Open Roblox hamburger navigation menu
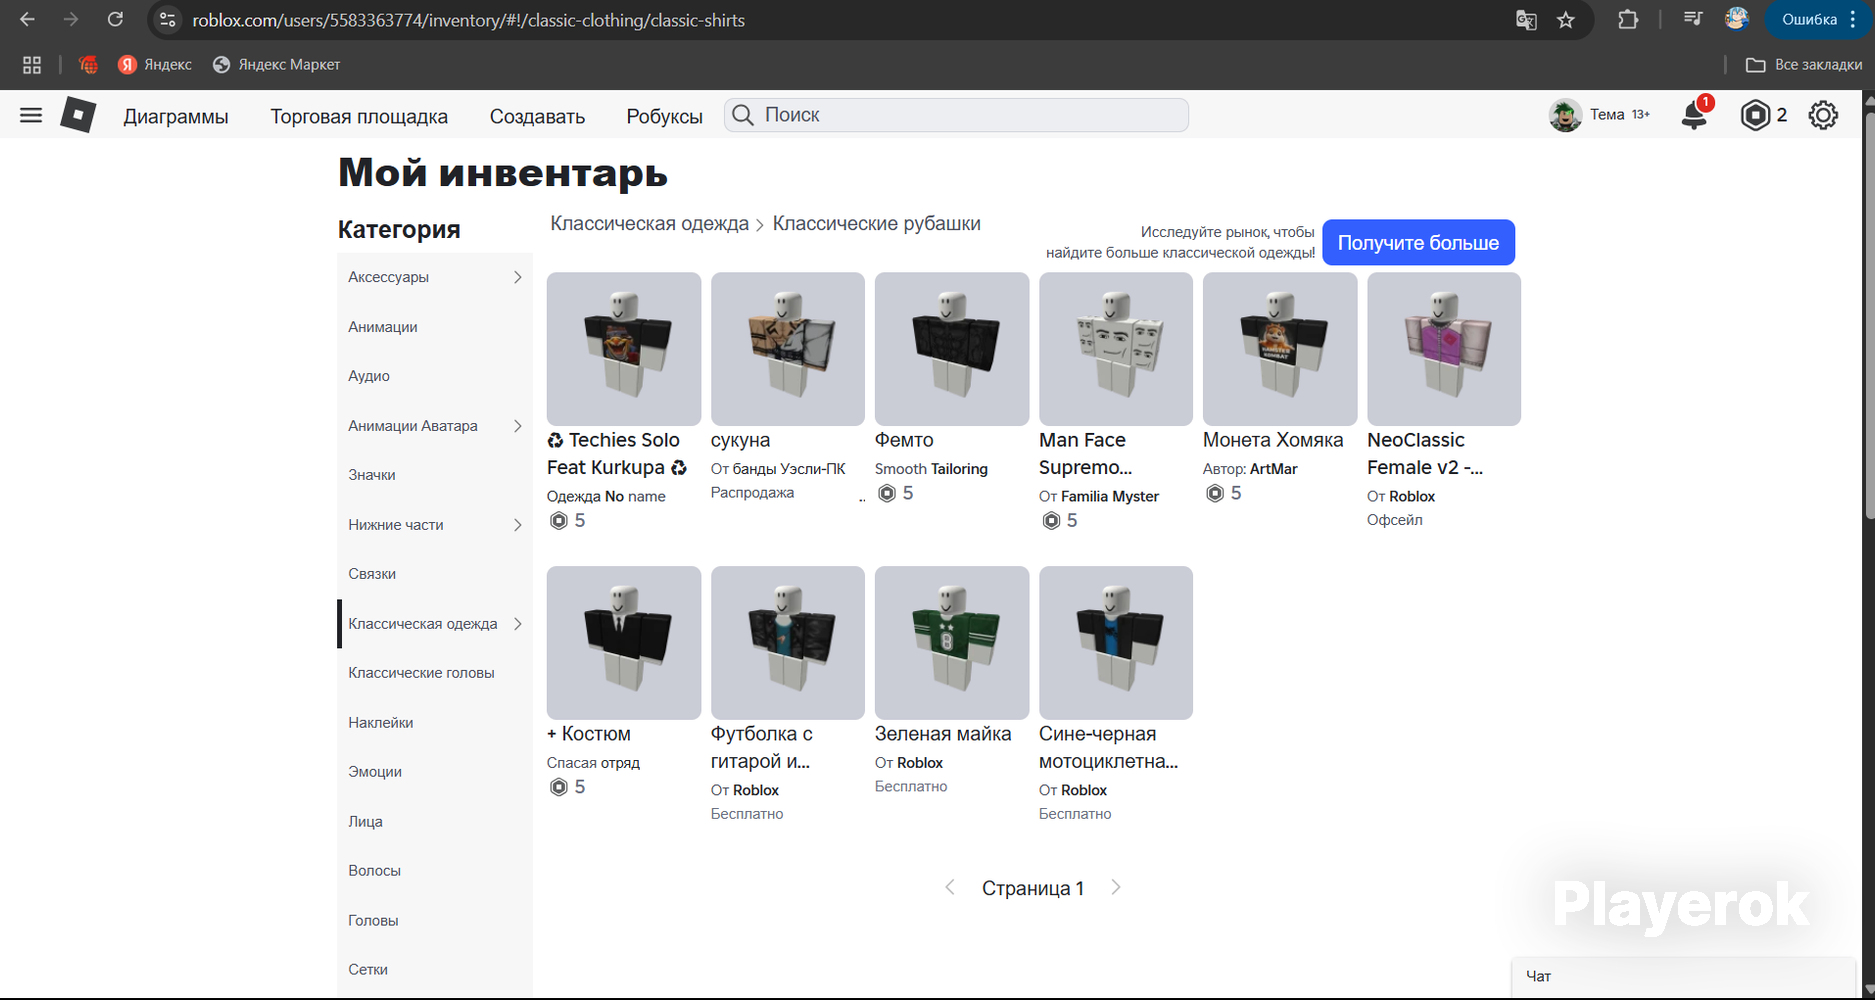 point(31,115)
